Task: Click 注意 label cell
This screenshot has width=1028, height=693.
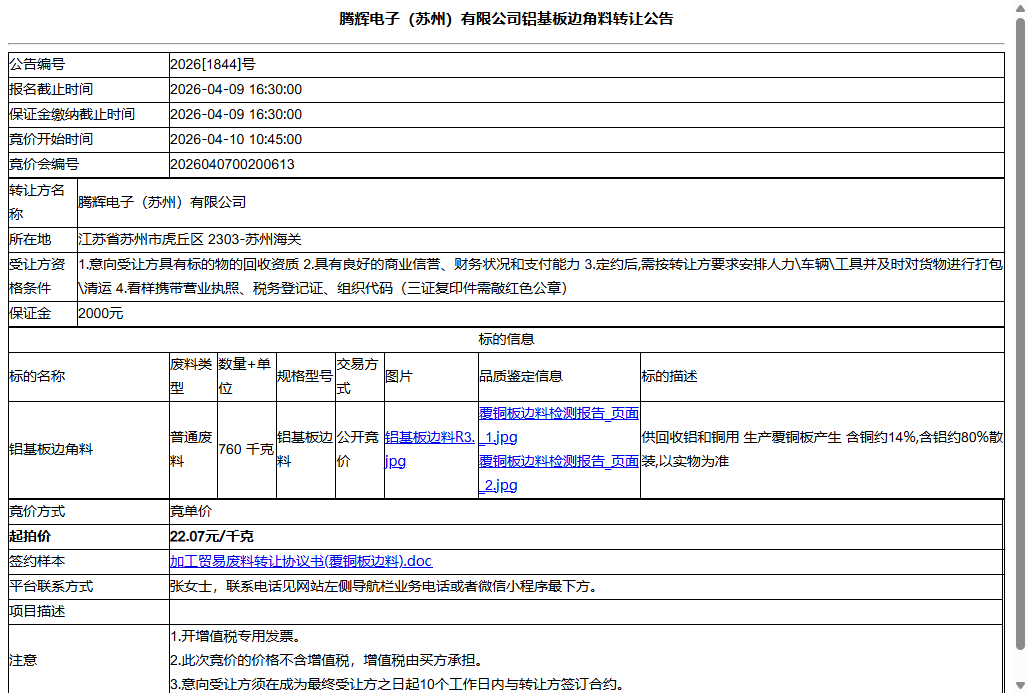Action: (x=89, y=660)
